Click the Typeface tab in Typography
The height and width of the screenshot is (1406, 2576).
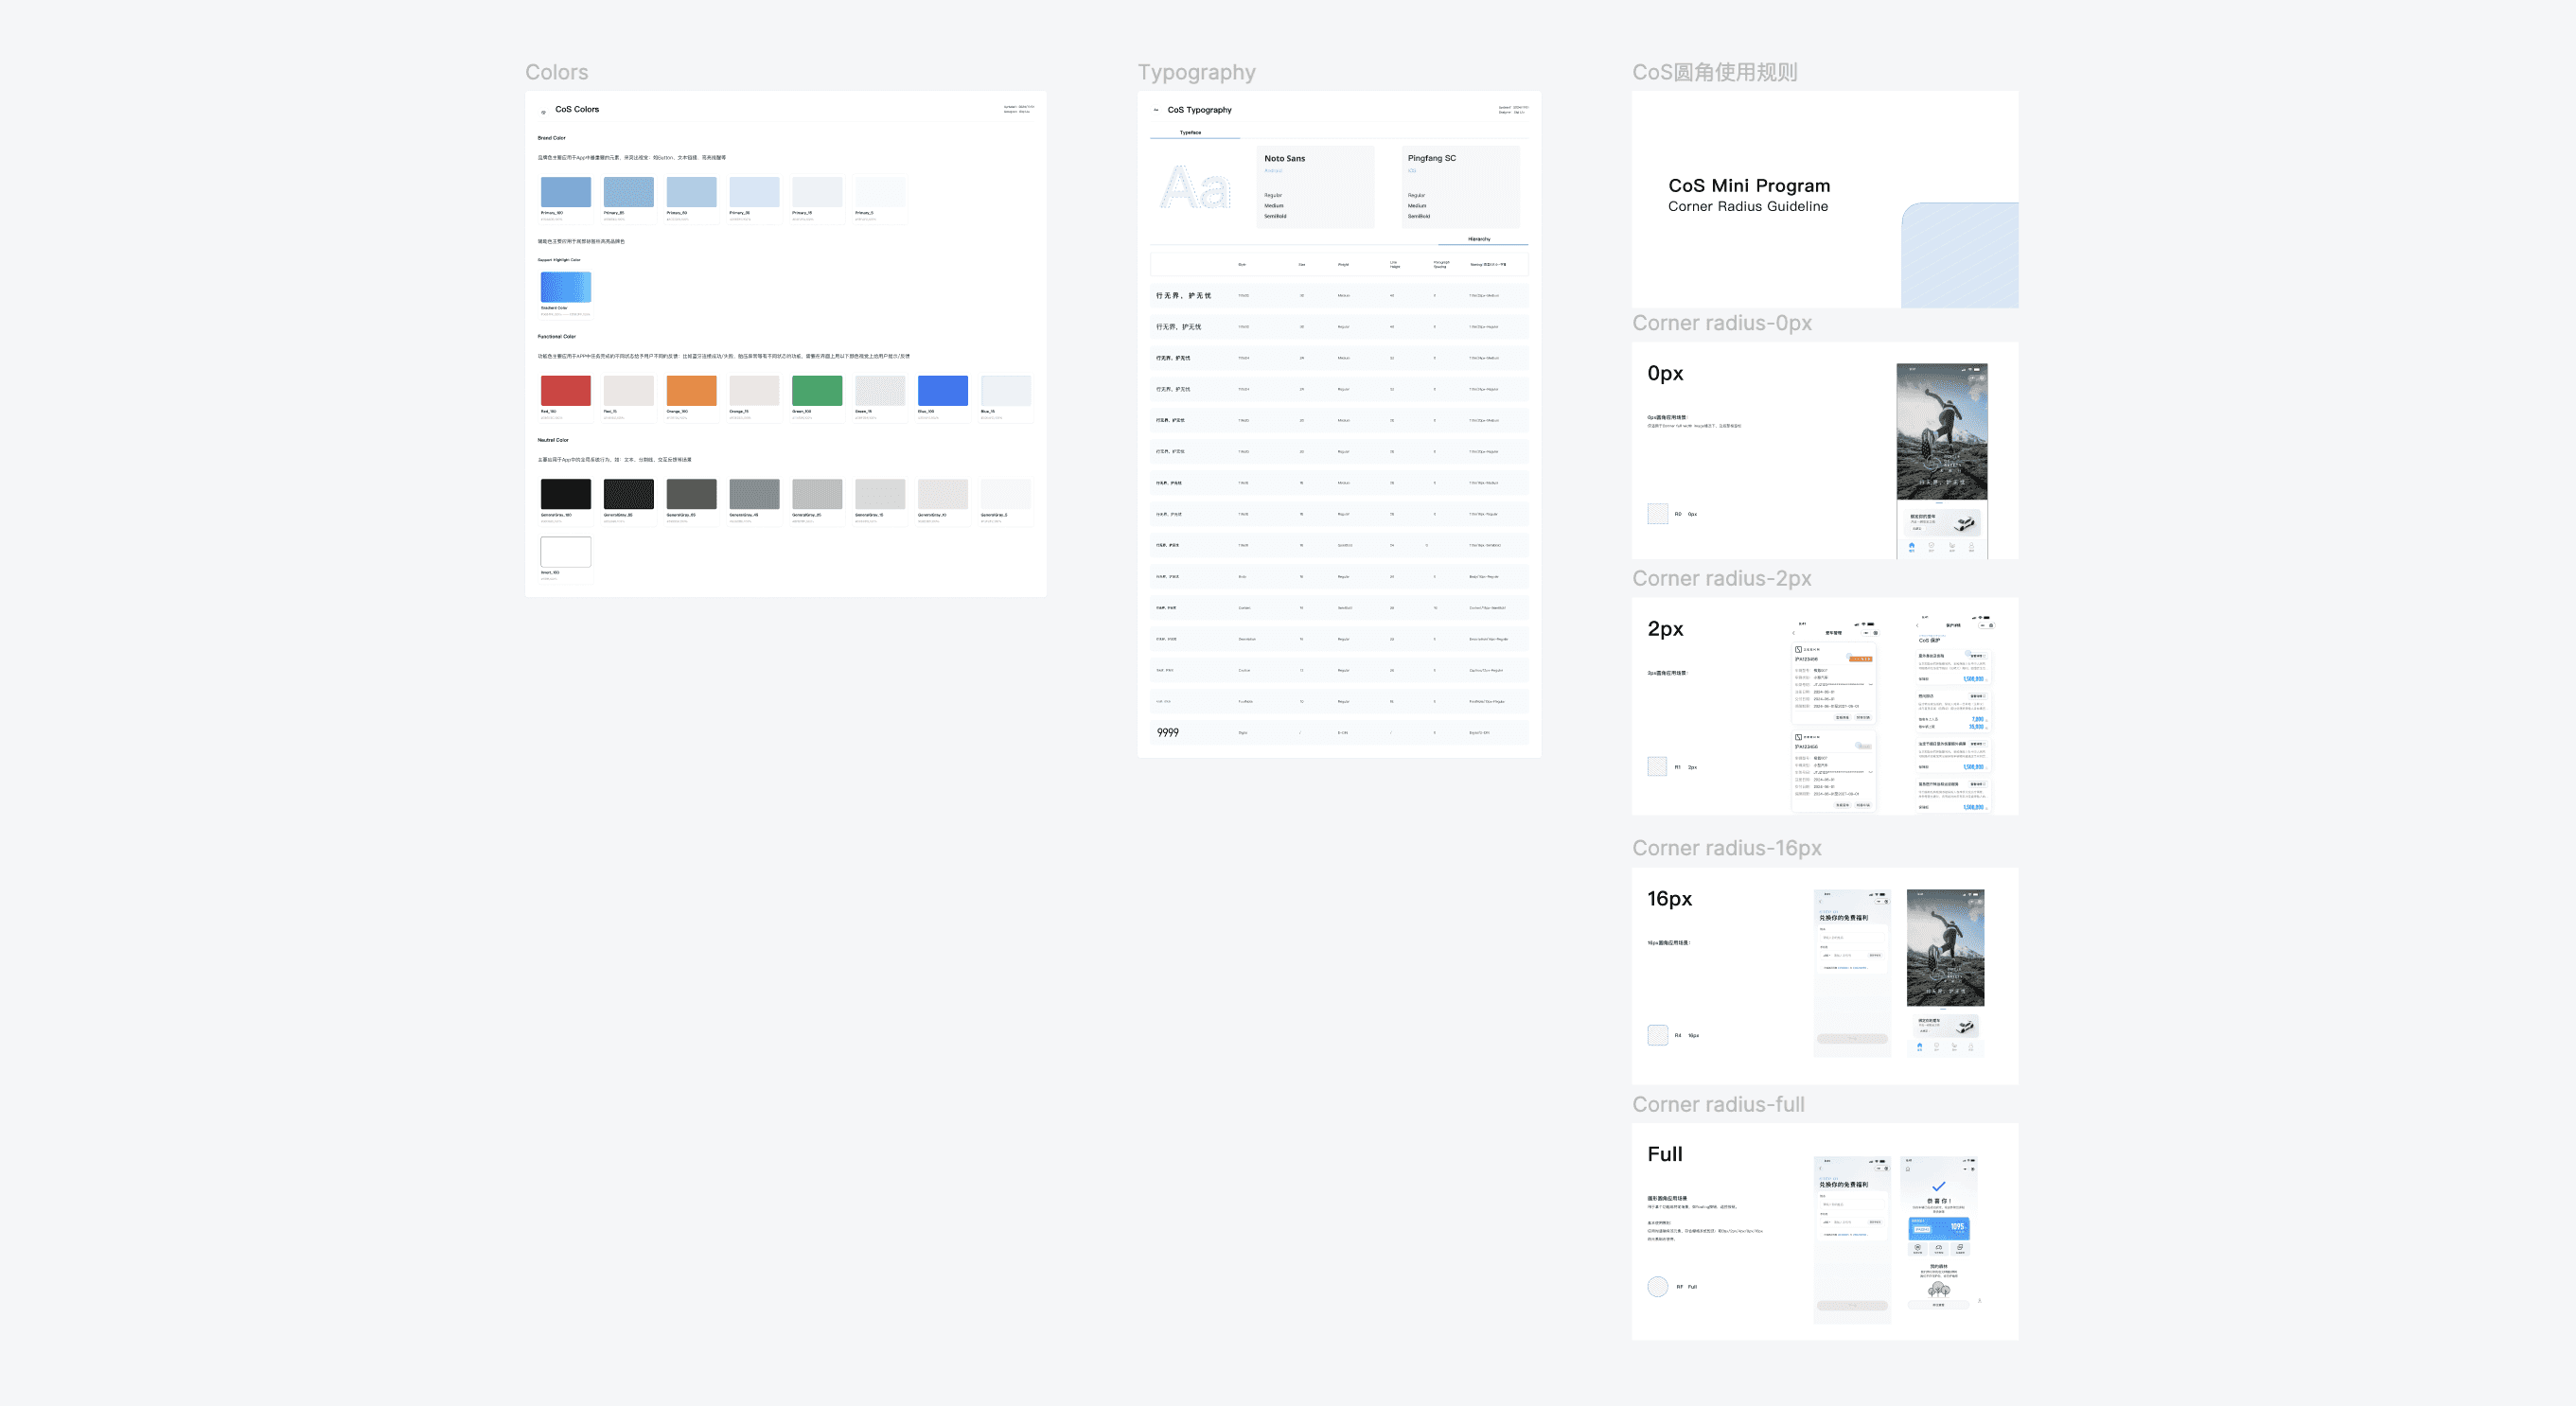point(1190,132)
